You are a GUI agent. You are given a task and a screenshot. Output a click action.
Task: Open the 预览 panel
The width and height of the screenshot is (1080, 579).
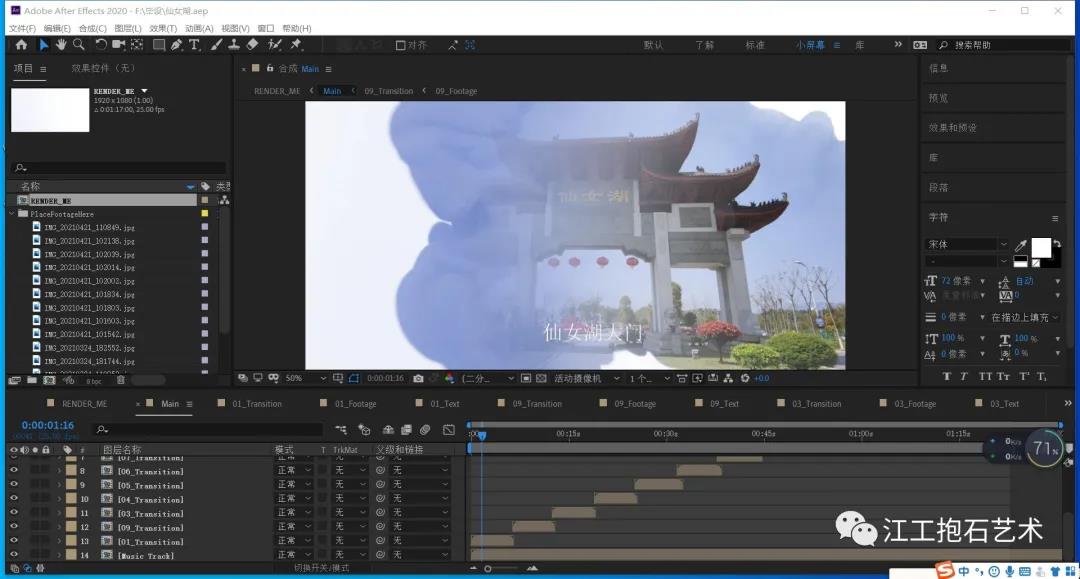(938, 98)
